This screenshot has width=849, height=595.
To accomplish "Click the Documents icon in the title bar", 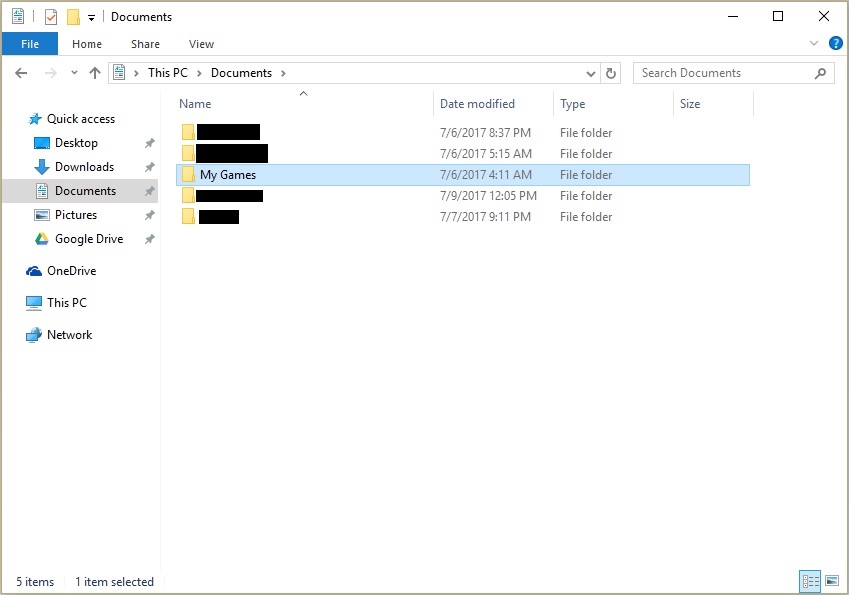I will tap(18, 17).
